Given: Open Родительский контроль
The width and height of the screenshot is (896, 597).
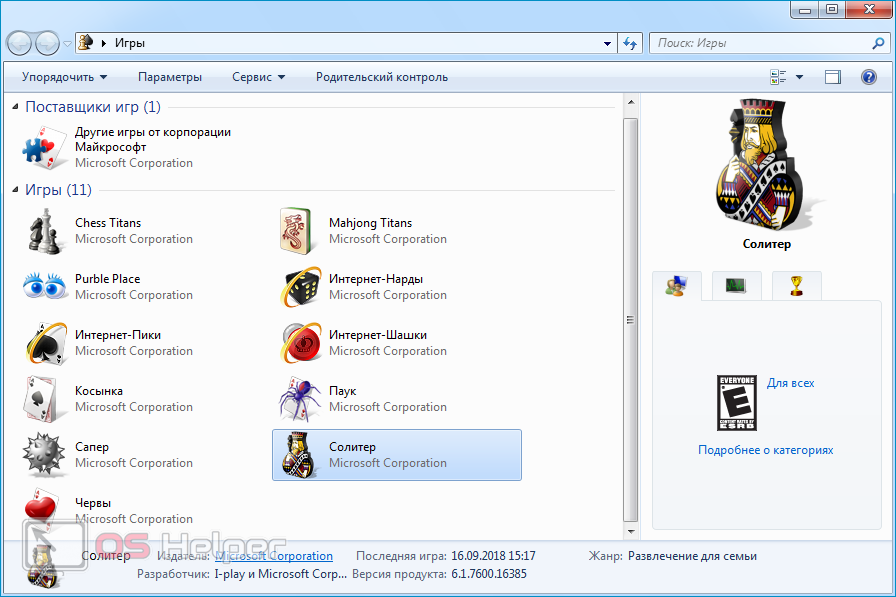Looking at the screenshot, I should 382,77.
